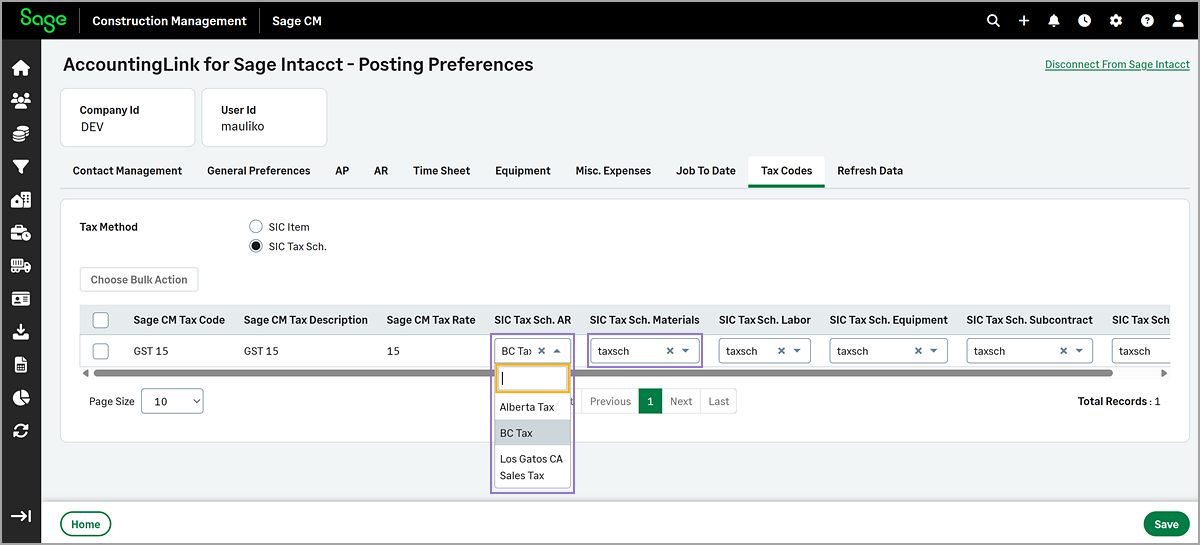Click Construction Management header title
Viewport: 1200px width, 545px height.
pos(169,20)
